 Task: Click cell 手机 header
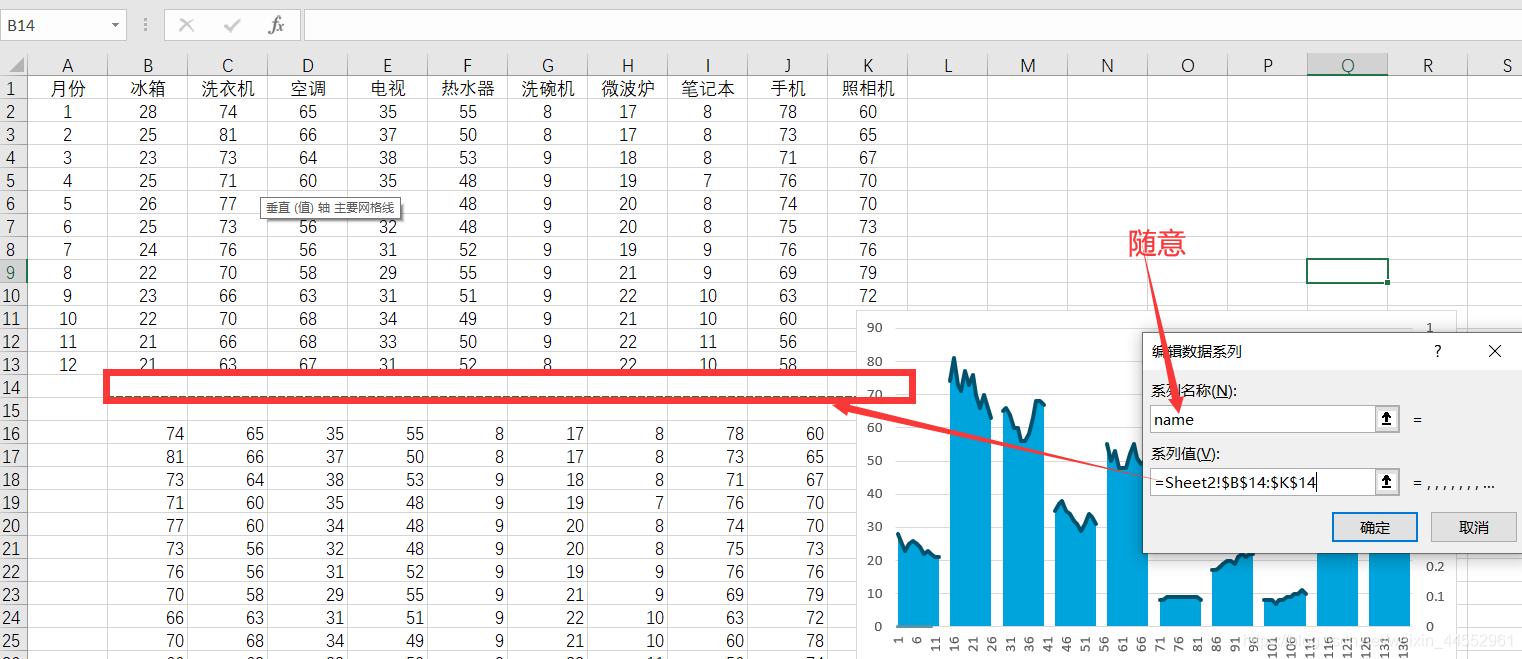tap(788, 88)
